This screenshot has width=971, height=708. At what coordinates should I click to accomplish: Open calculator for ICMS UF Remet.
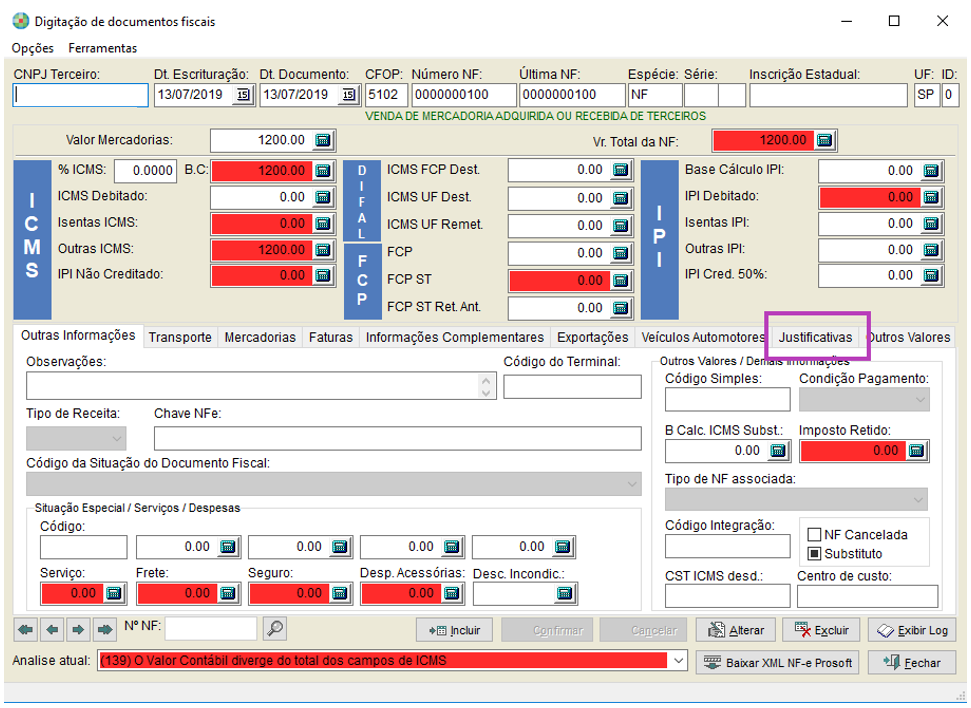click(620, 225)
